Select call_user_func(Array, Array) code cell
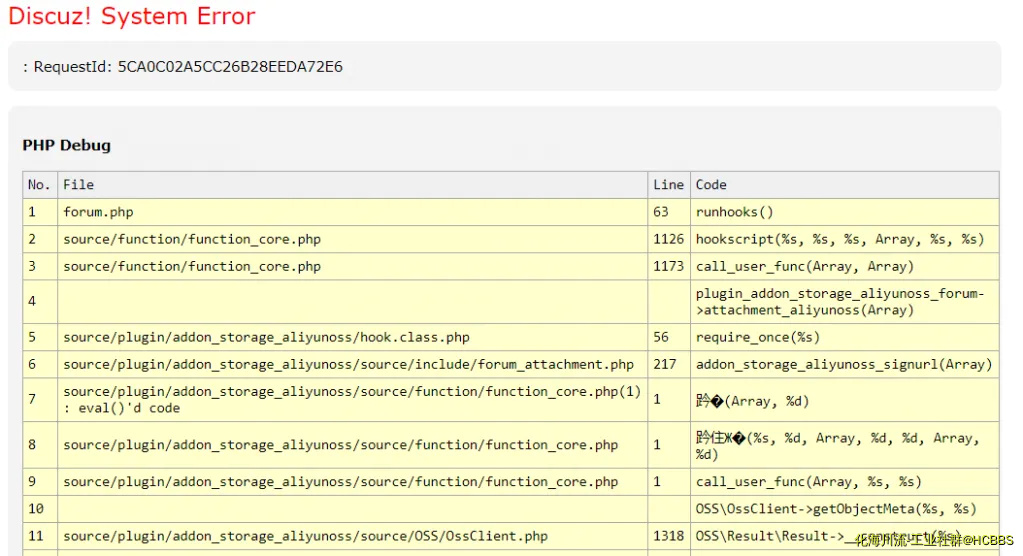Image resolution: width=1023 pixels, height=556 pixels. (x=845, y=267)
